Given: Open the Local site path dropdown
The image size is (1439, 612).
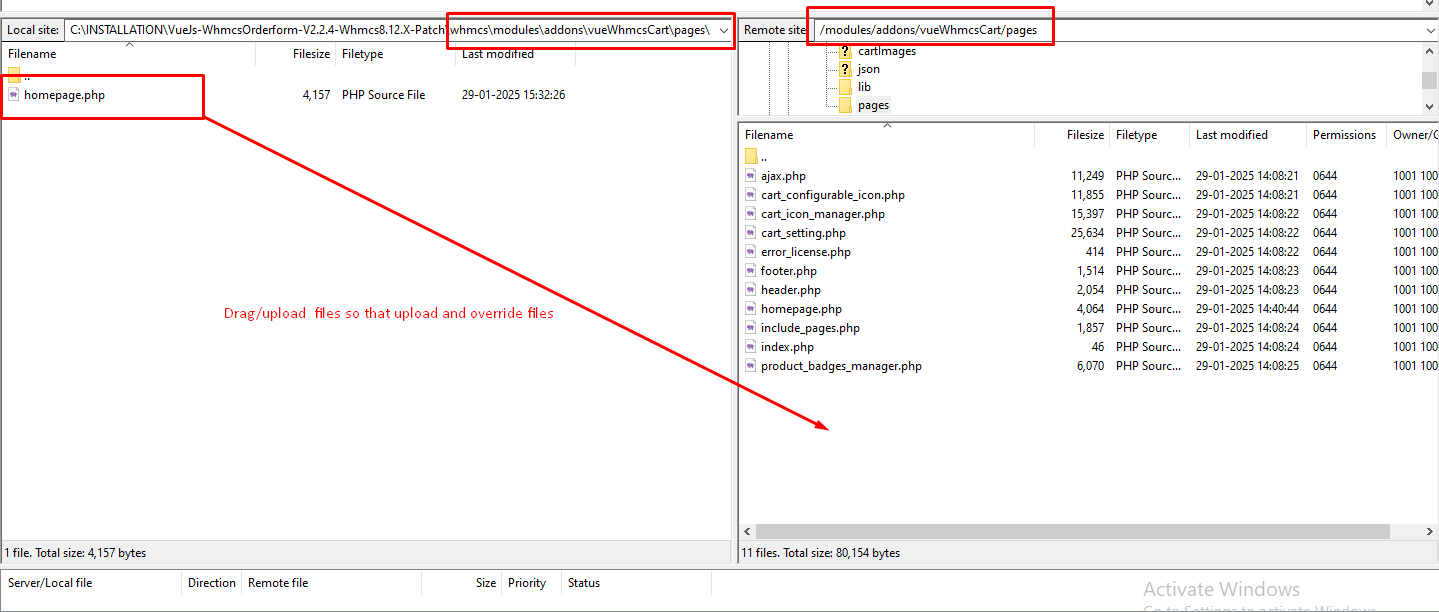Looking at the screenshot, I should pyautogui.click(x=723, y=30).
